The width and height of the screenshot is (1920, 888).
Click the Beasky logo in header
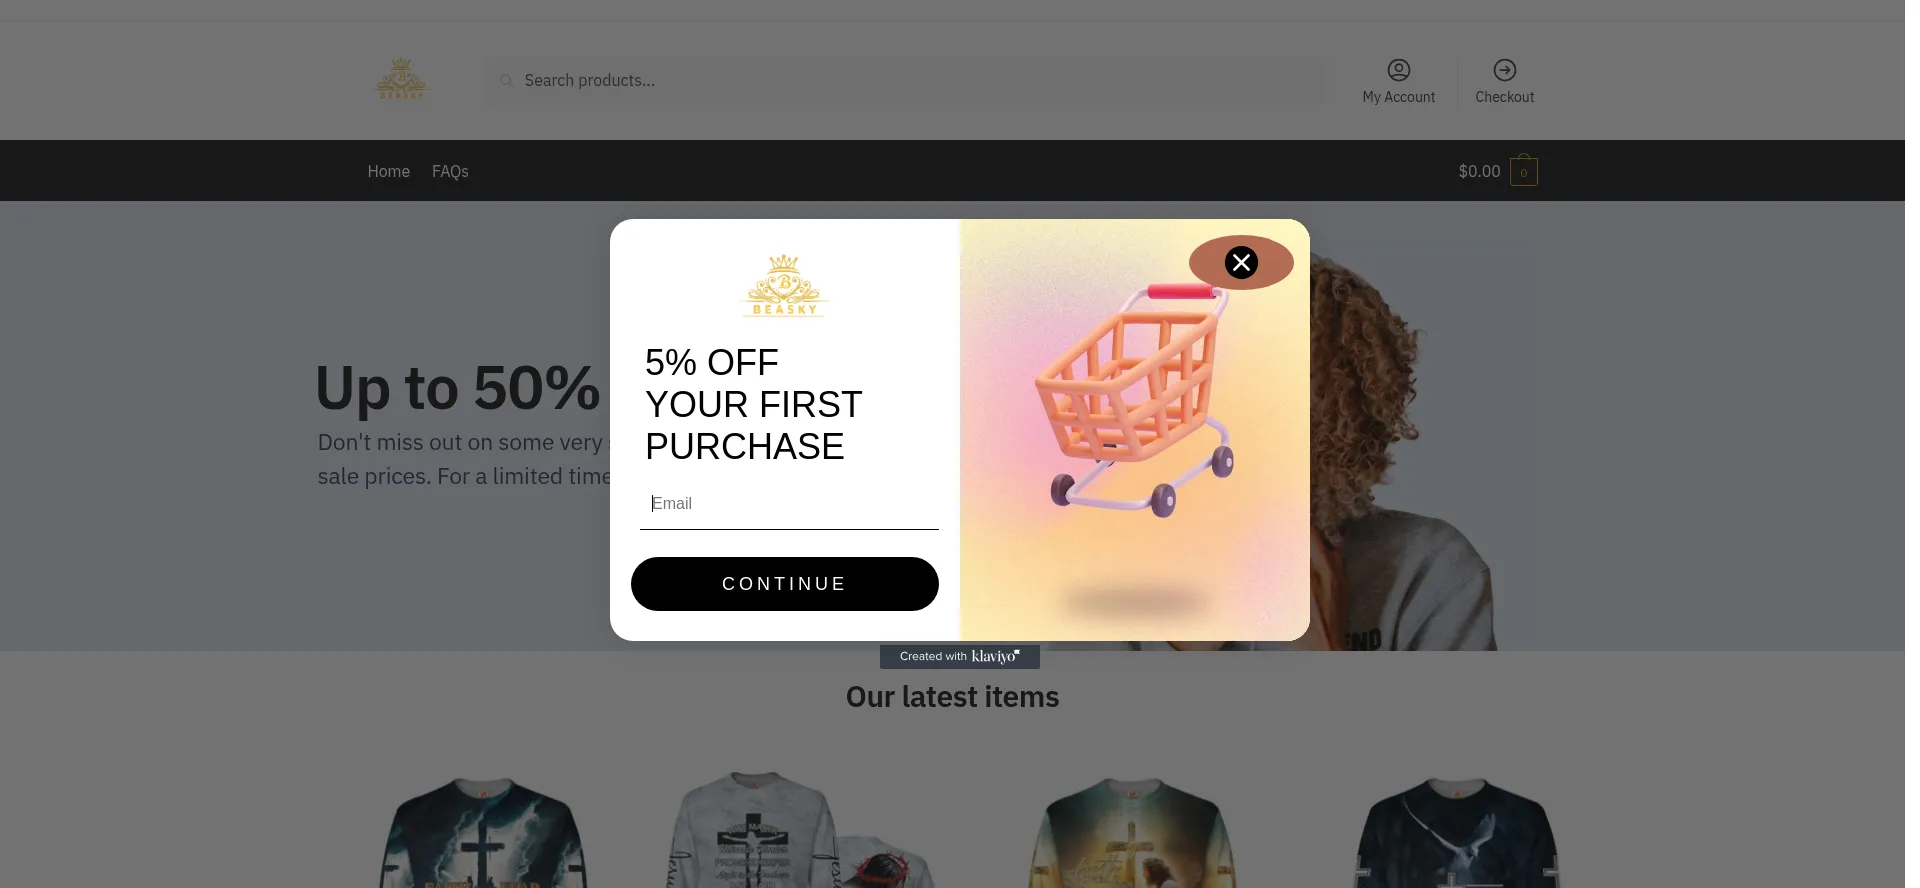[x=401, y=78]
